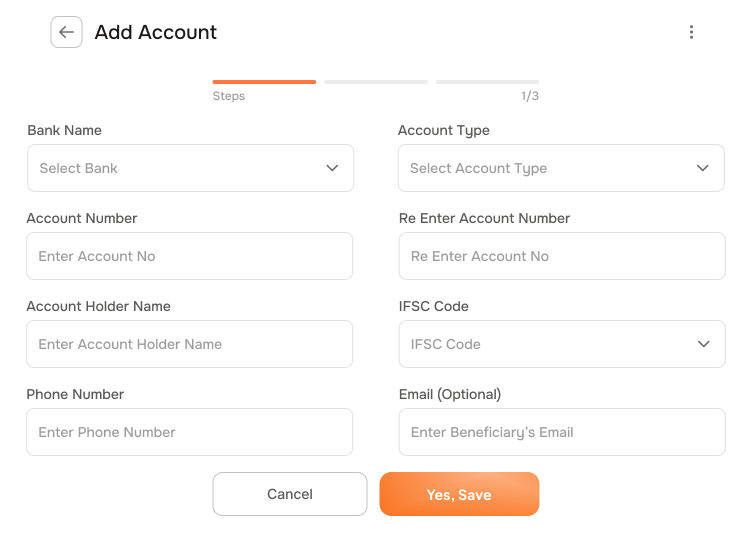Select the second step progress segment

click(x=376, y=82)
